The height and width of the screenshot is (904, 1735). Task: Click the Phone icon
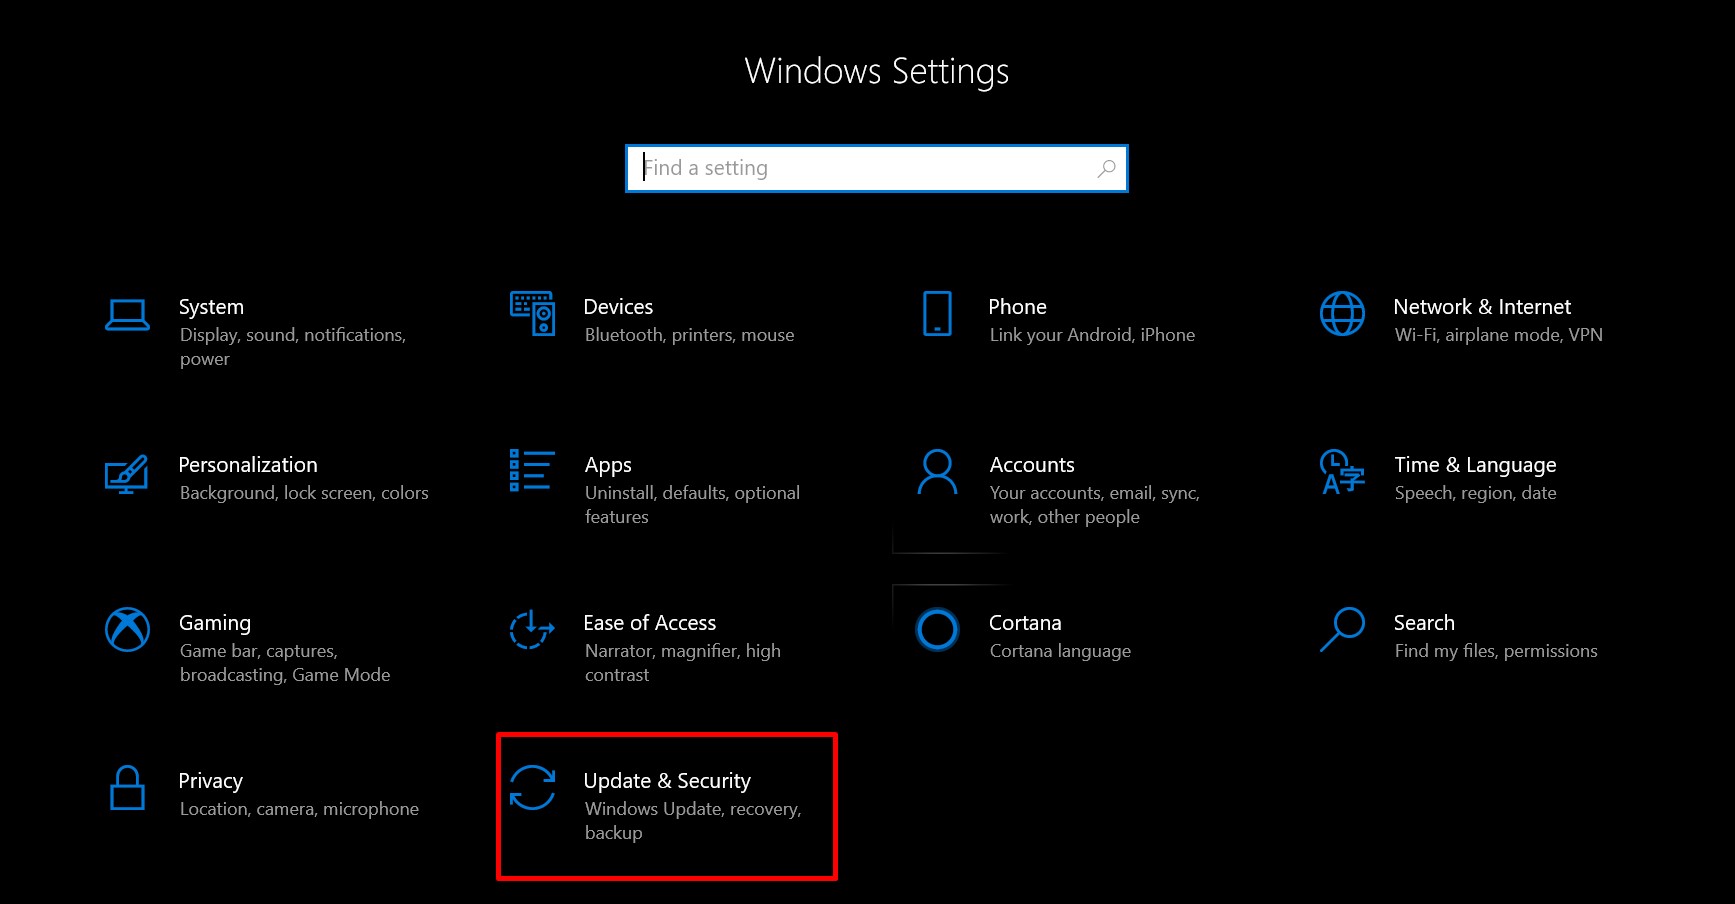[x=937, y=313]
